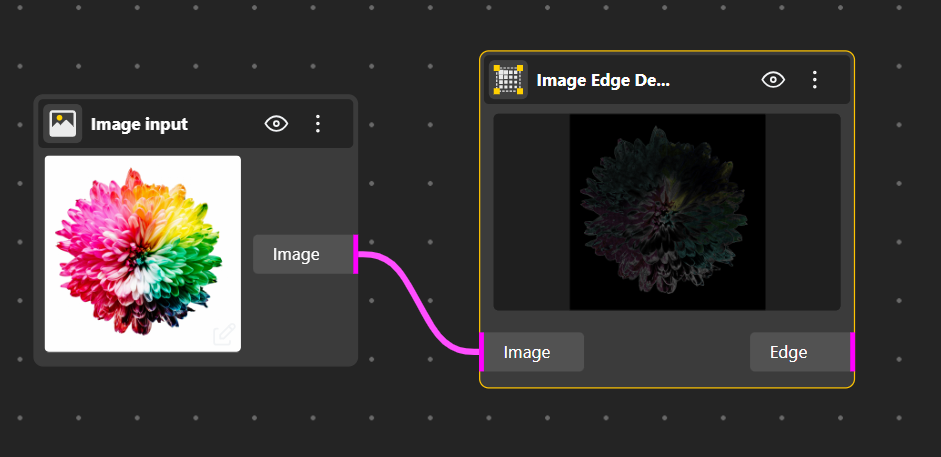Toggle the eye icon on Image input node
The image size is (941, 457).
tap(276, 124)
